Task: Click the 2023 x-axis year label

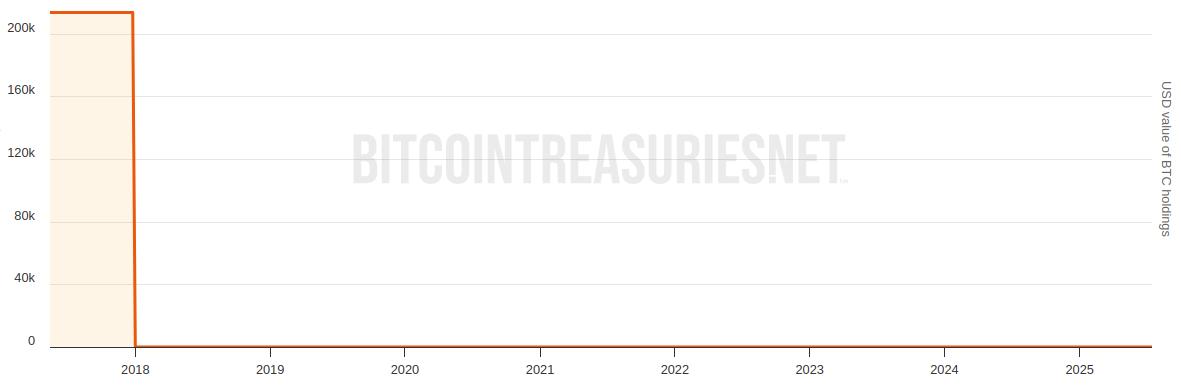Action: coord(809,370)
